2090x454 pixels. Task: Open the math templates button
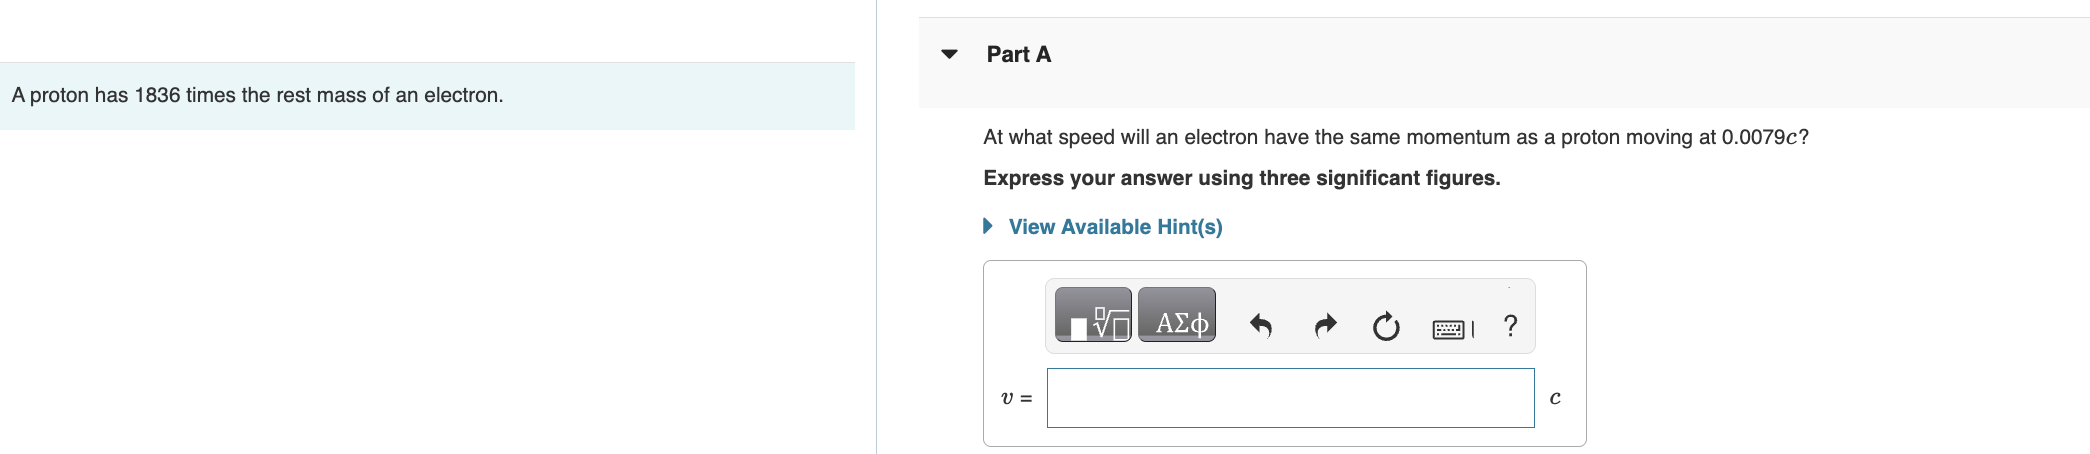pos(1093,315)
